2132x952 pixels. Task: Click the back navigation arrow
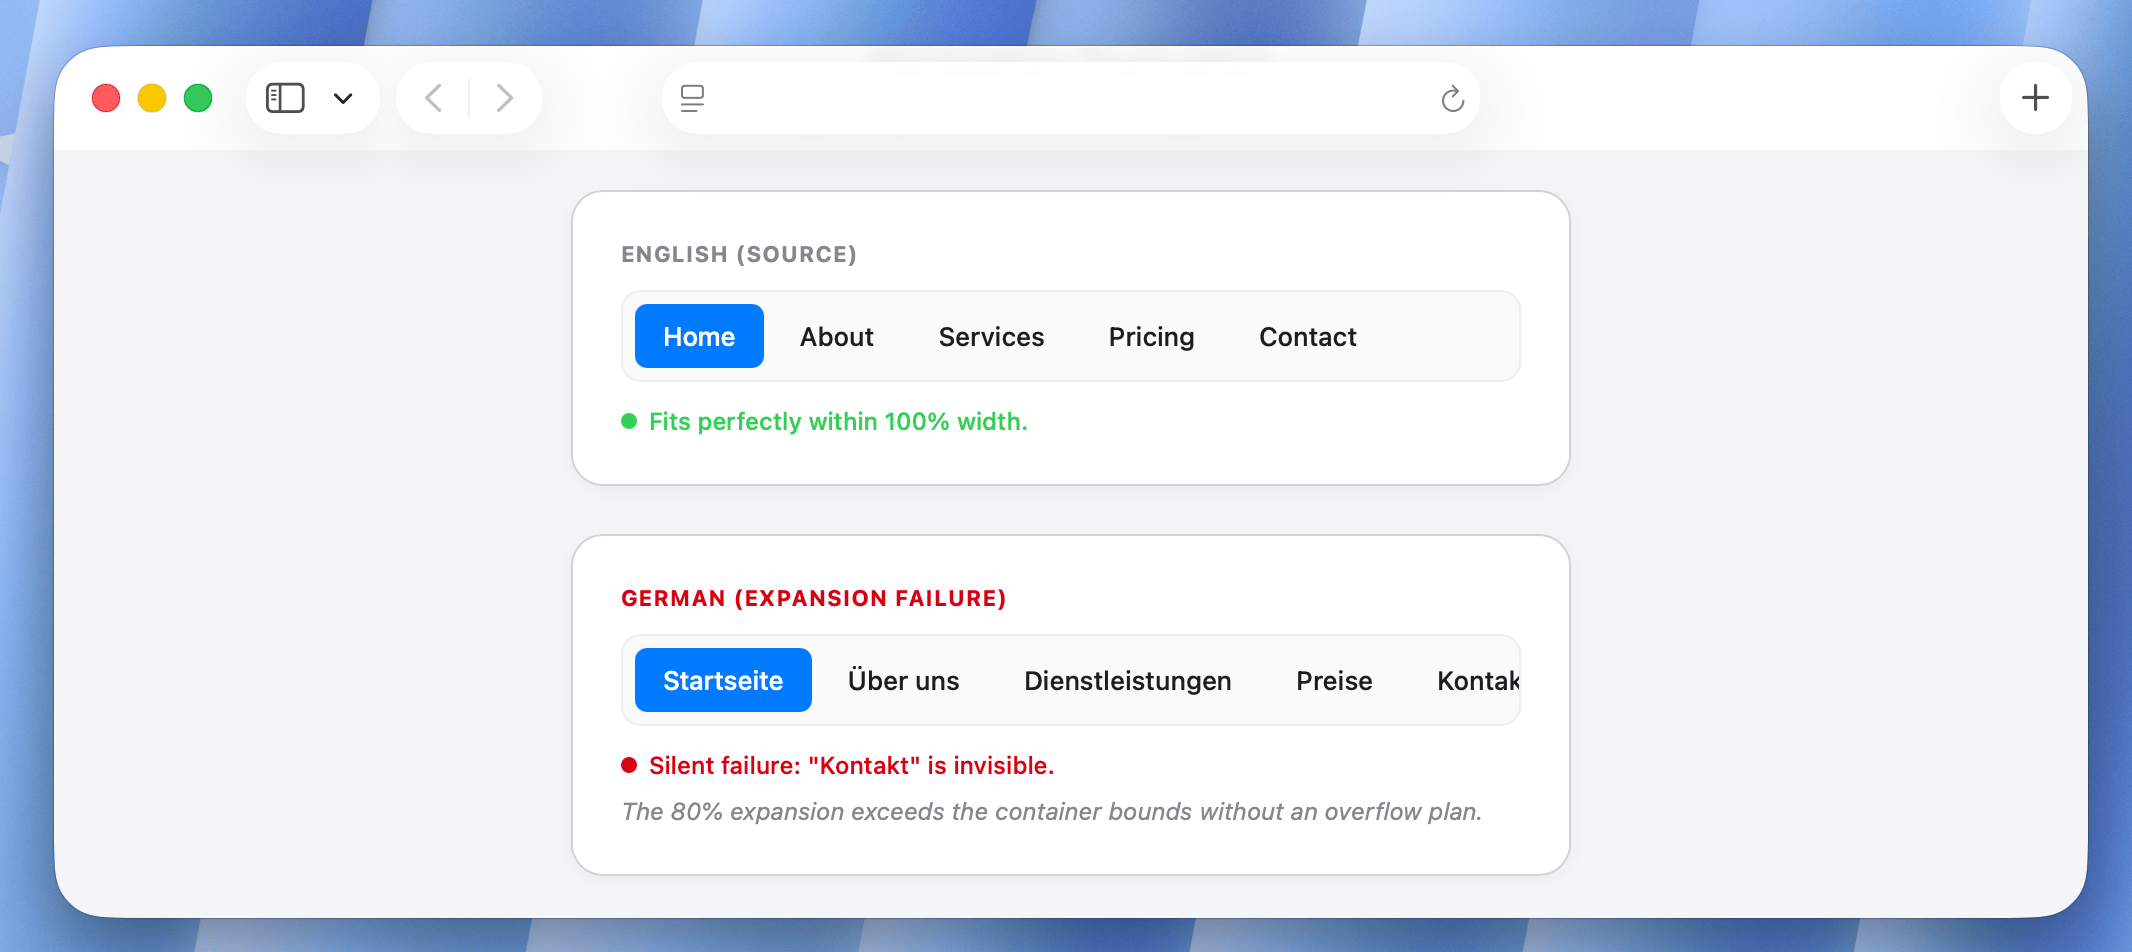pos(433,97)
